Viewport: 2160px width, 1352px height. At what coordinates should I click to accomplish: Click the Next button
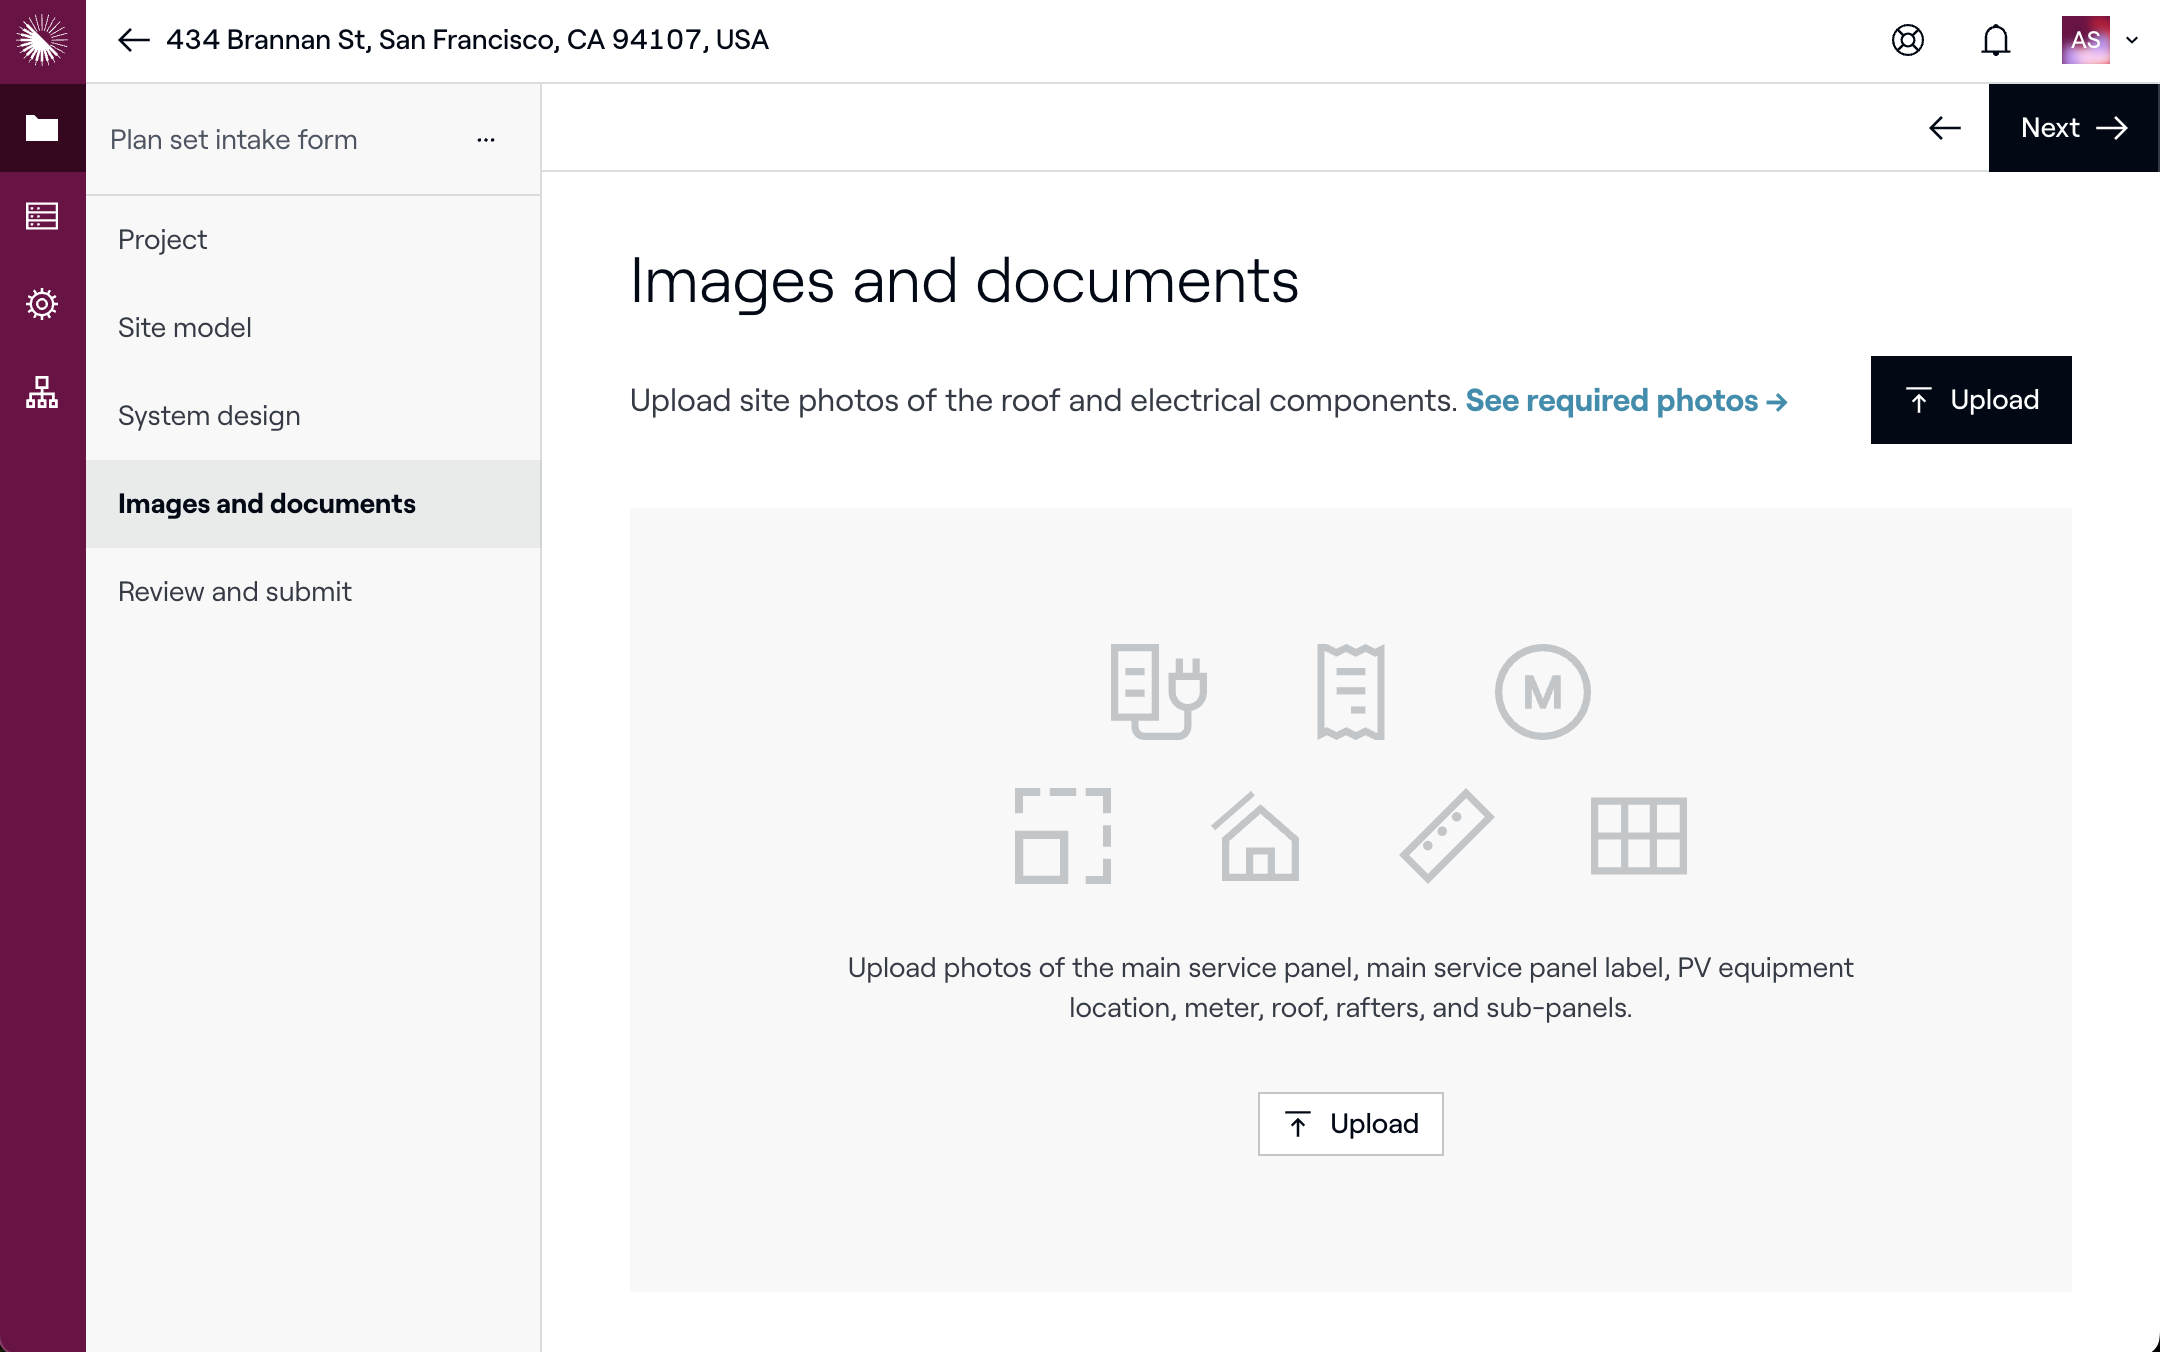point(2073,128)
